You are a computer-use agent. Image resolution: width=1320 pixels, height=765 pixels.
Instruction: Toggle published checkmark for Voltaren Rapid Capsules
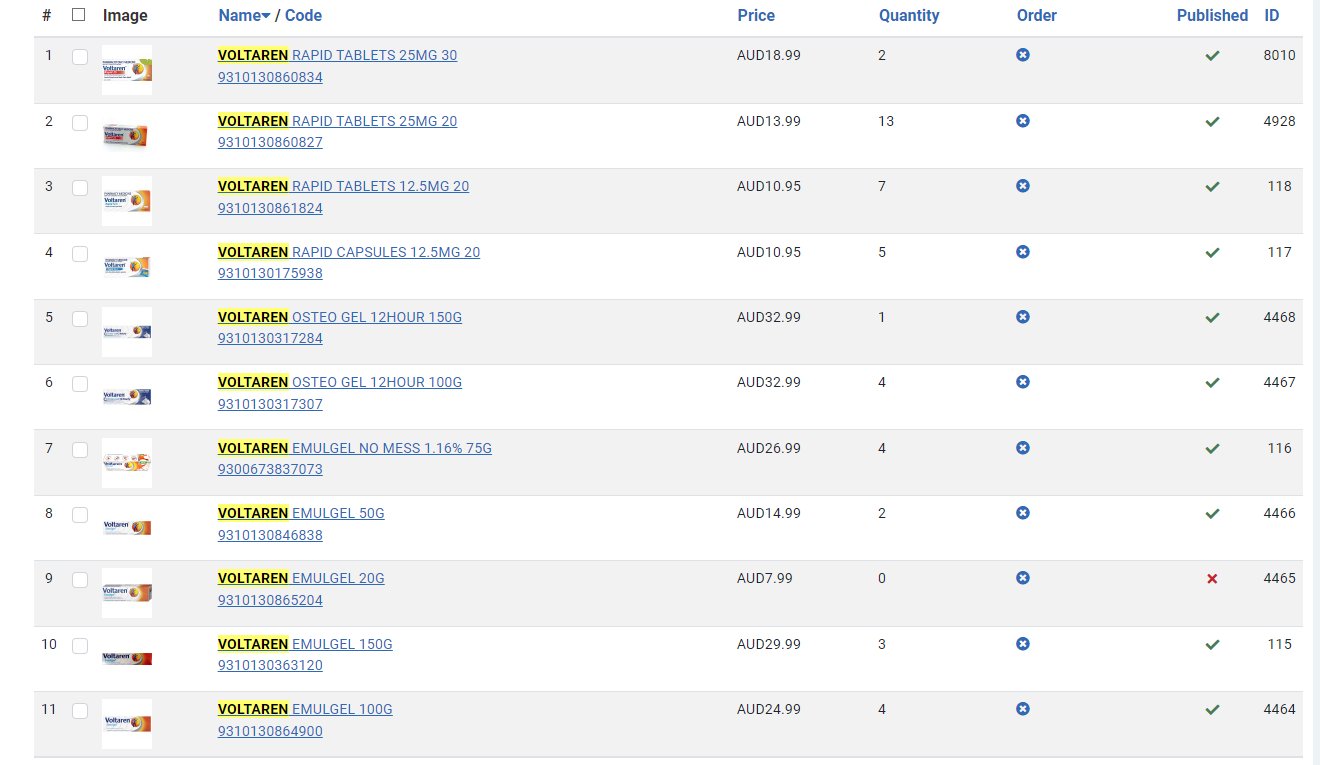click(1212, 252)
